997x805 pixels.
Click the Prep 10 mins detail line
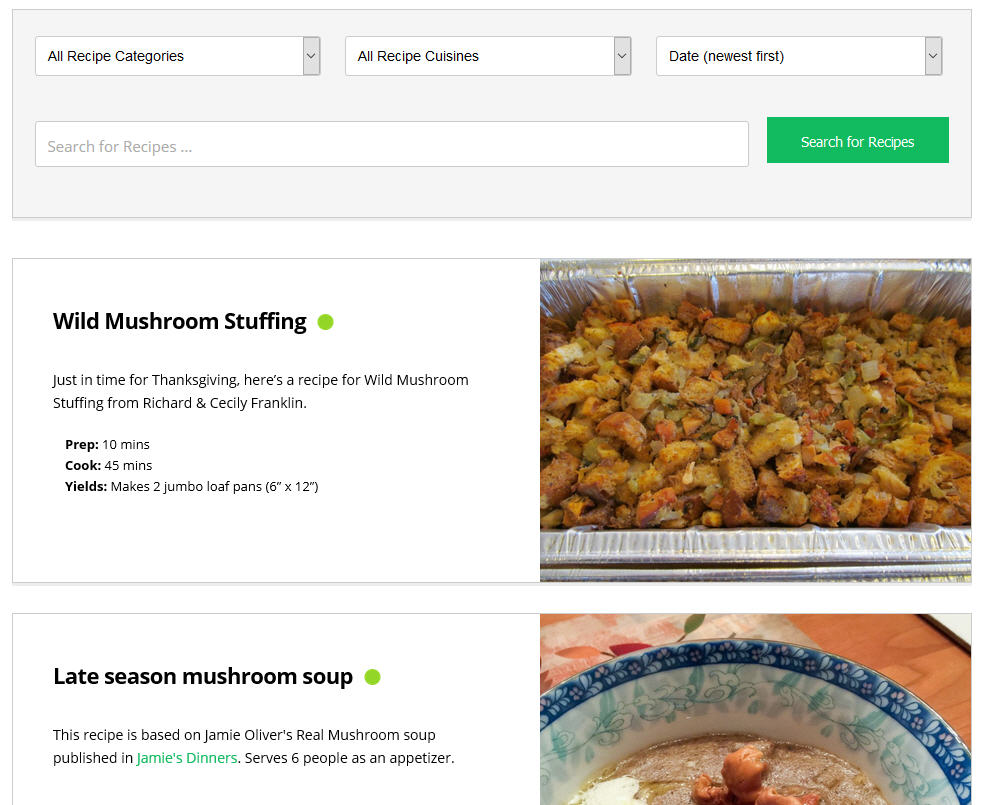pos(107,444)
